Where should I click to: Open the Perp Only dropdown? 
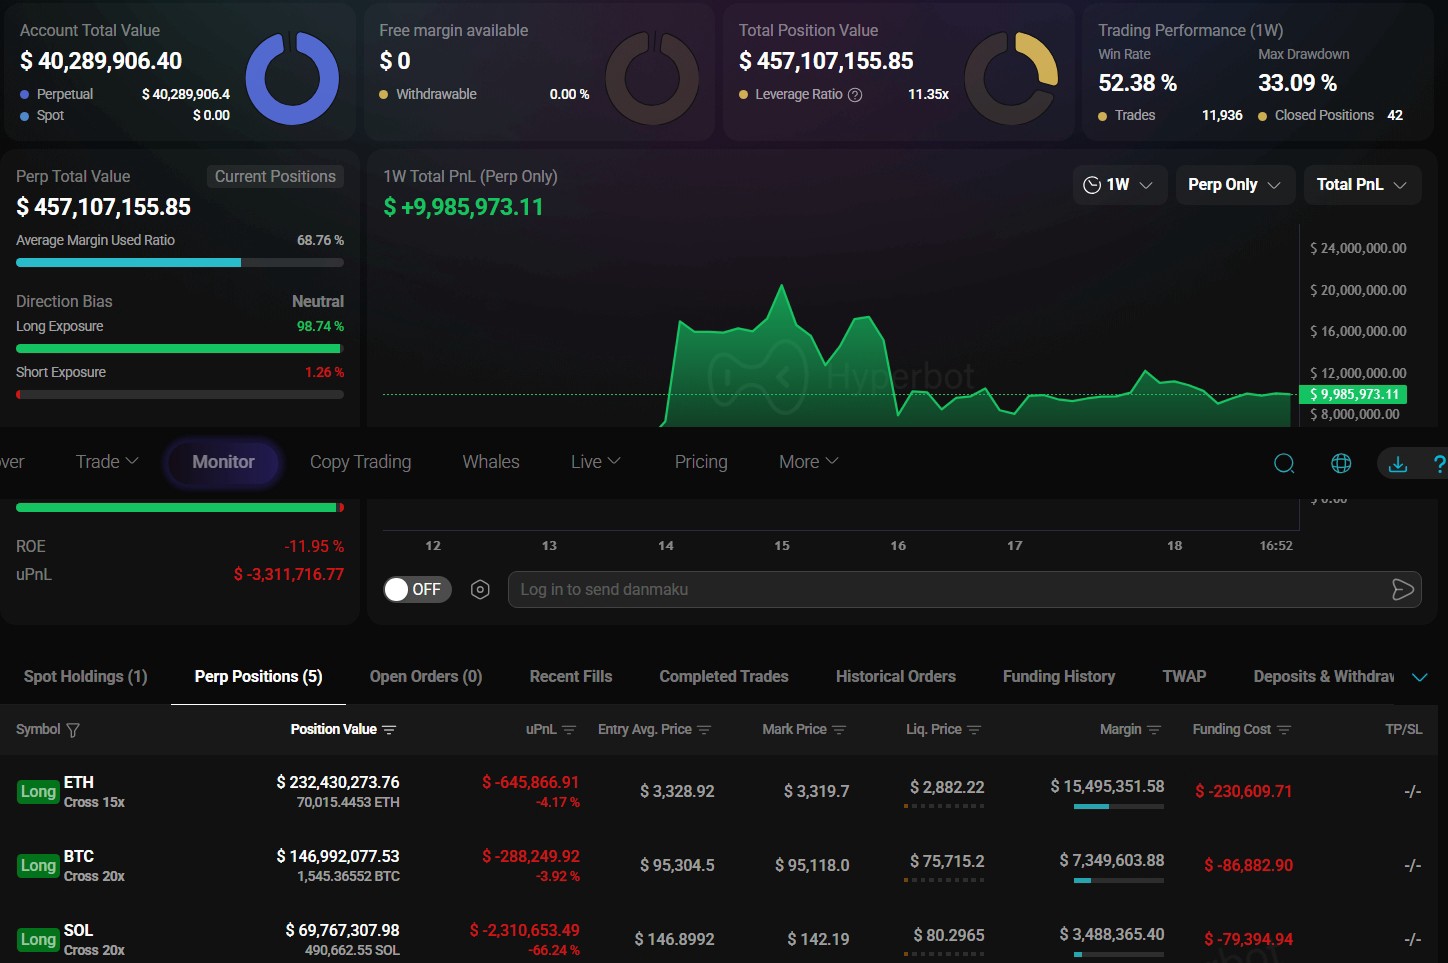pyautogui.click(x=1235, y=185)
